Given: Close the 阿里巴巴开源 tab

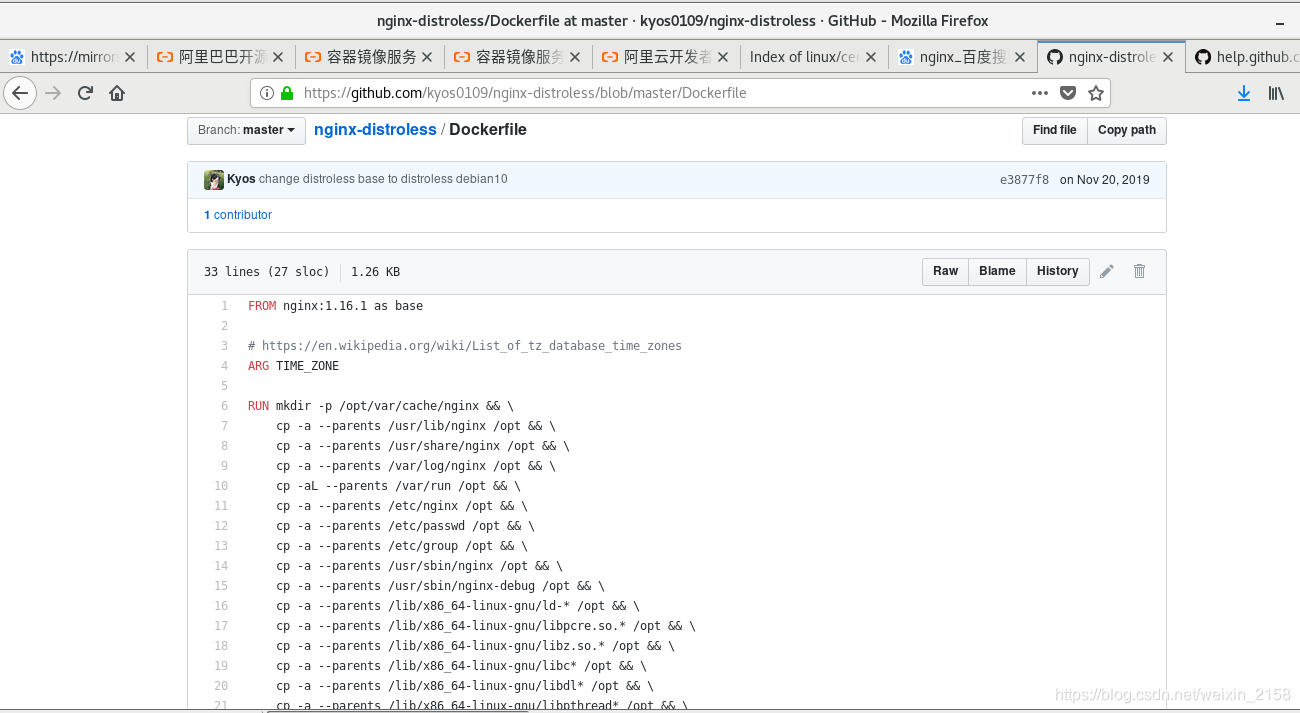Looking at the screenshot, I should click(x=278, y=57).
